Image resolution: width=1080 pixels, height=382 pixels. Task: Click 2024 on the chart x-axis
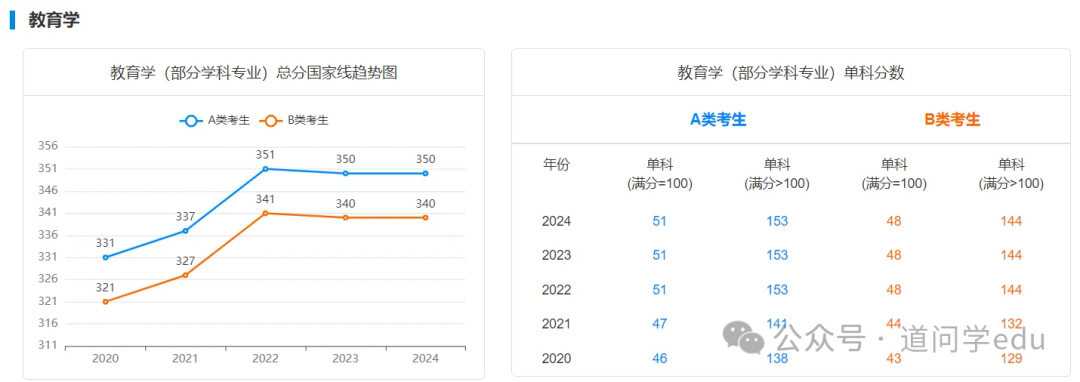[x=425, y=359]
